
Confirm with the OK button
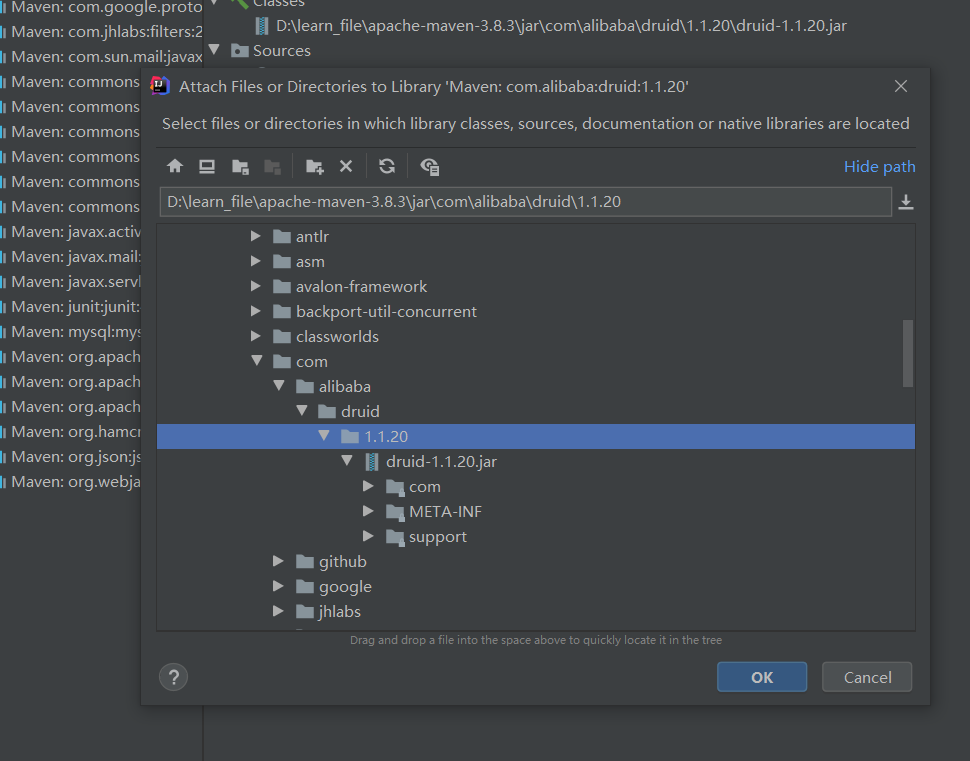tap(762, 677)
